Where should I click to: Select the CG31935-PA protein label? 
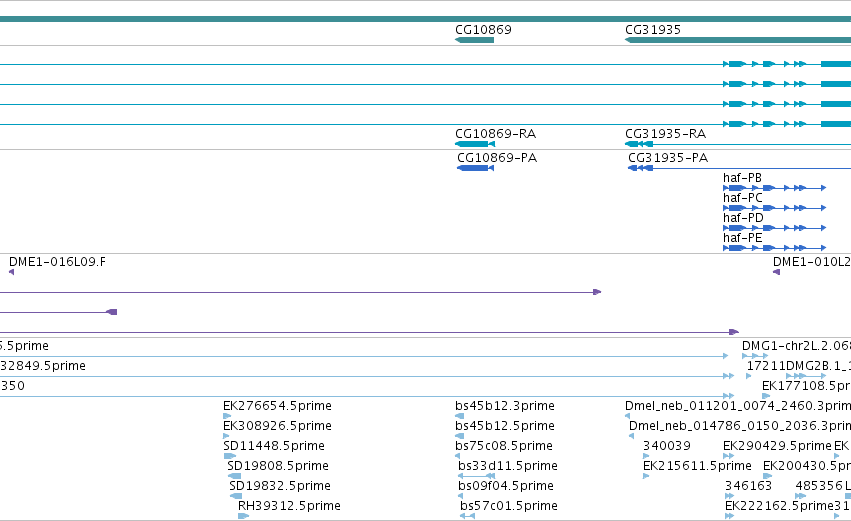coord(668,158)
